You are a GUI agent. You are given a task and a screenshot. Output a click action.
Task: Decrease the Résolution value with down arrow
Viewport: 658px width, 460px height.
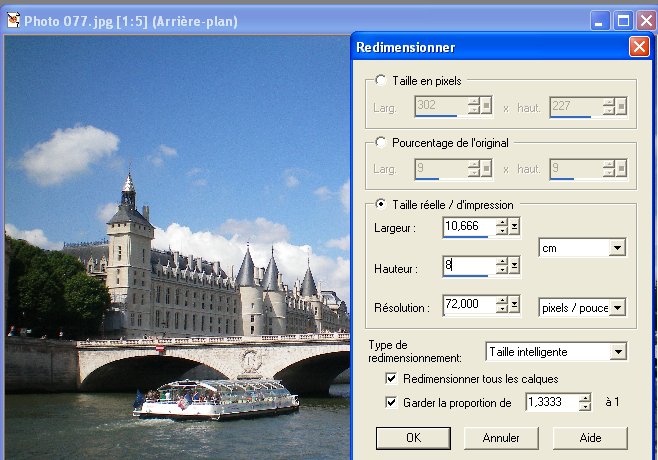click(502, 308)
